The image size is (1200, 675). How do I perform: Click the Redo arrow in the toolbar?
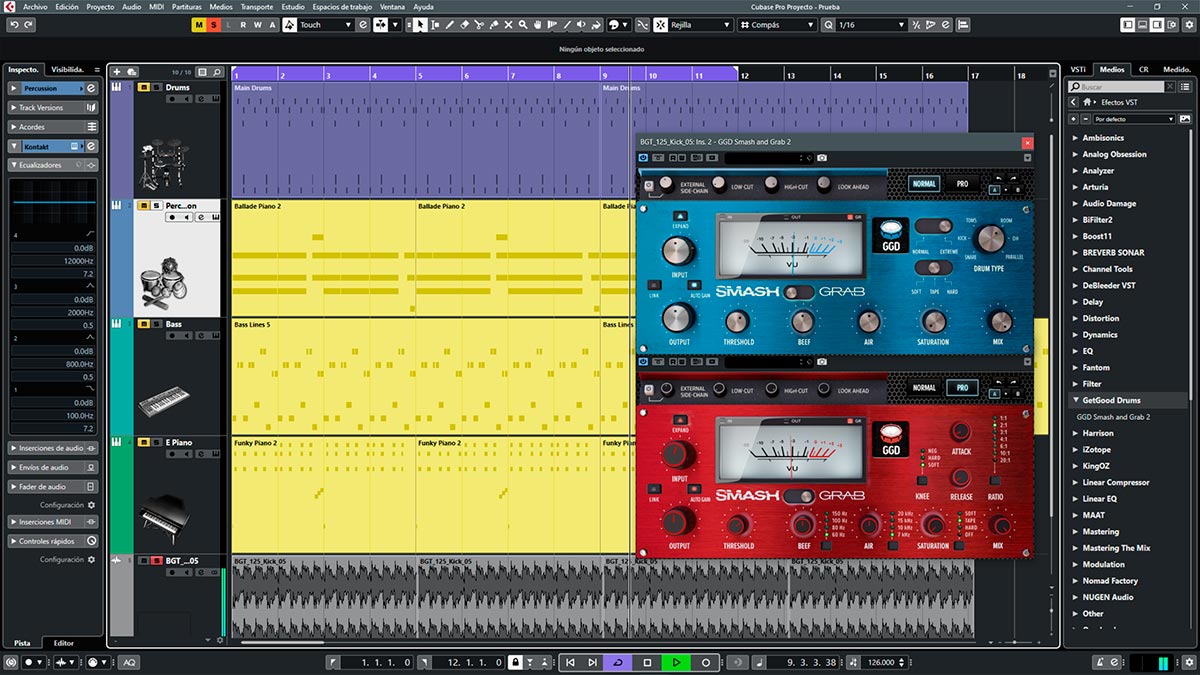[27, 24]
